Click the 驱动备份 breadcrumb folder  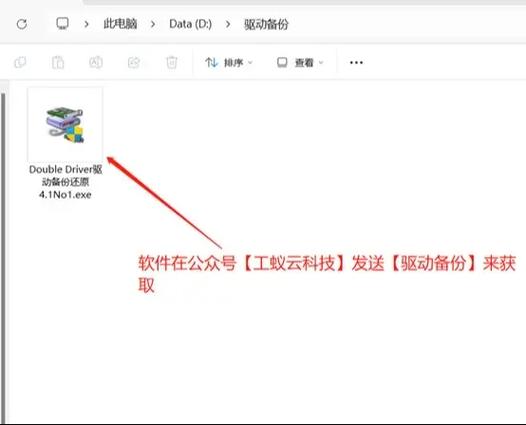coord(266,24)
